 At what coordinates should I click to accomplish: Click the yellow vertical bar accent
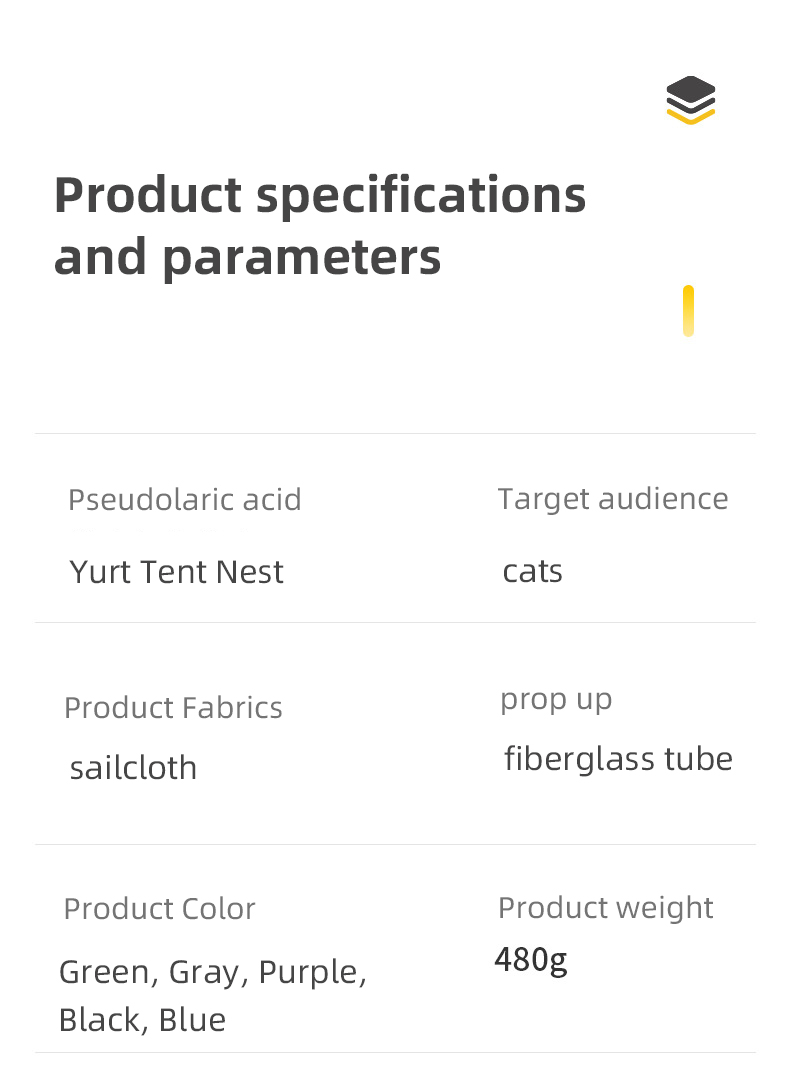coord(688,311)
